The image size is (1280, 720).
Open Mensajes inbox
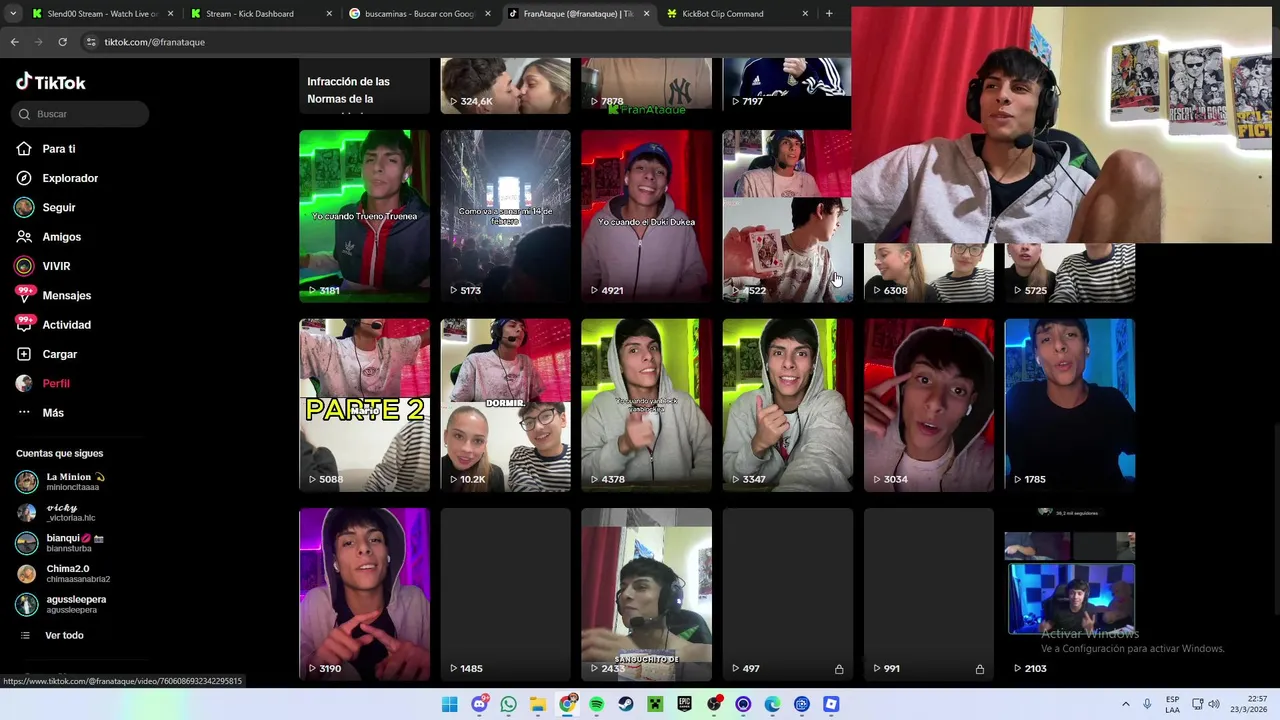pyautogui.click(x=66, y=295)
